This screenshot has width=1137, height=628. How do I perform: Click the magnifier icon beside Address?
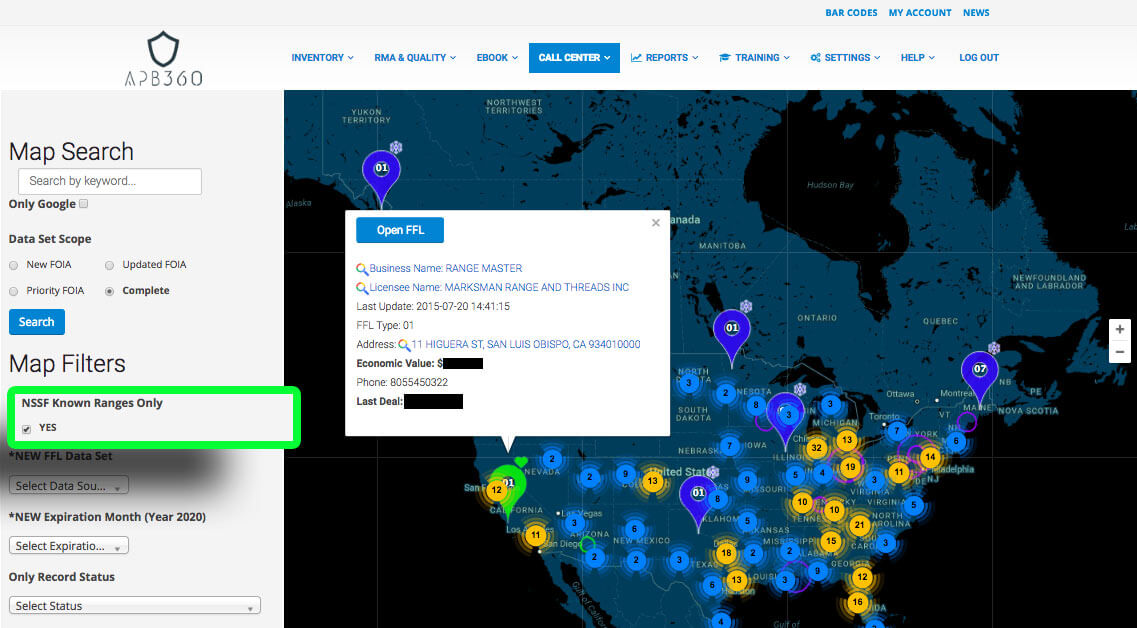(404, 345)
